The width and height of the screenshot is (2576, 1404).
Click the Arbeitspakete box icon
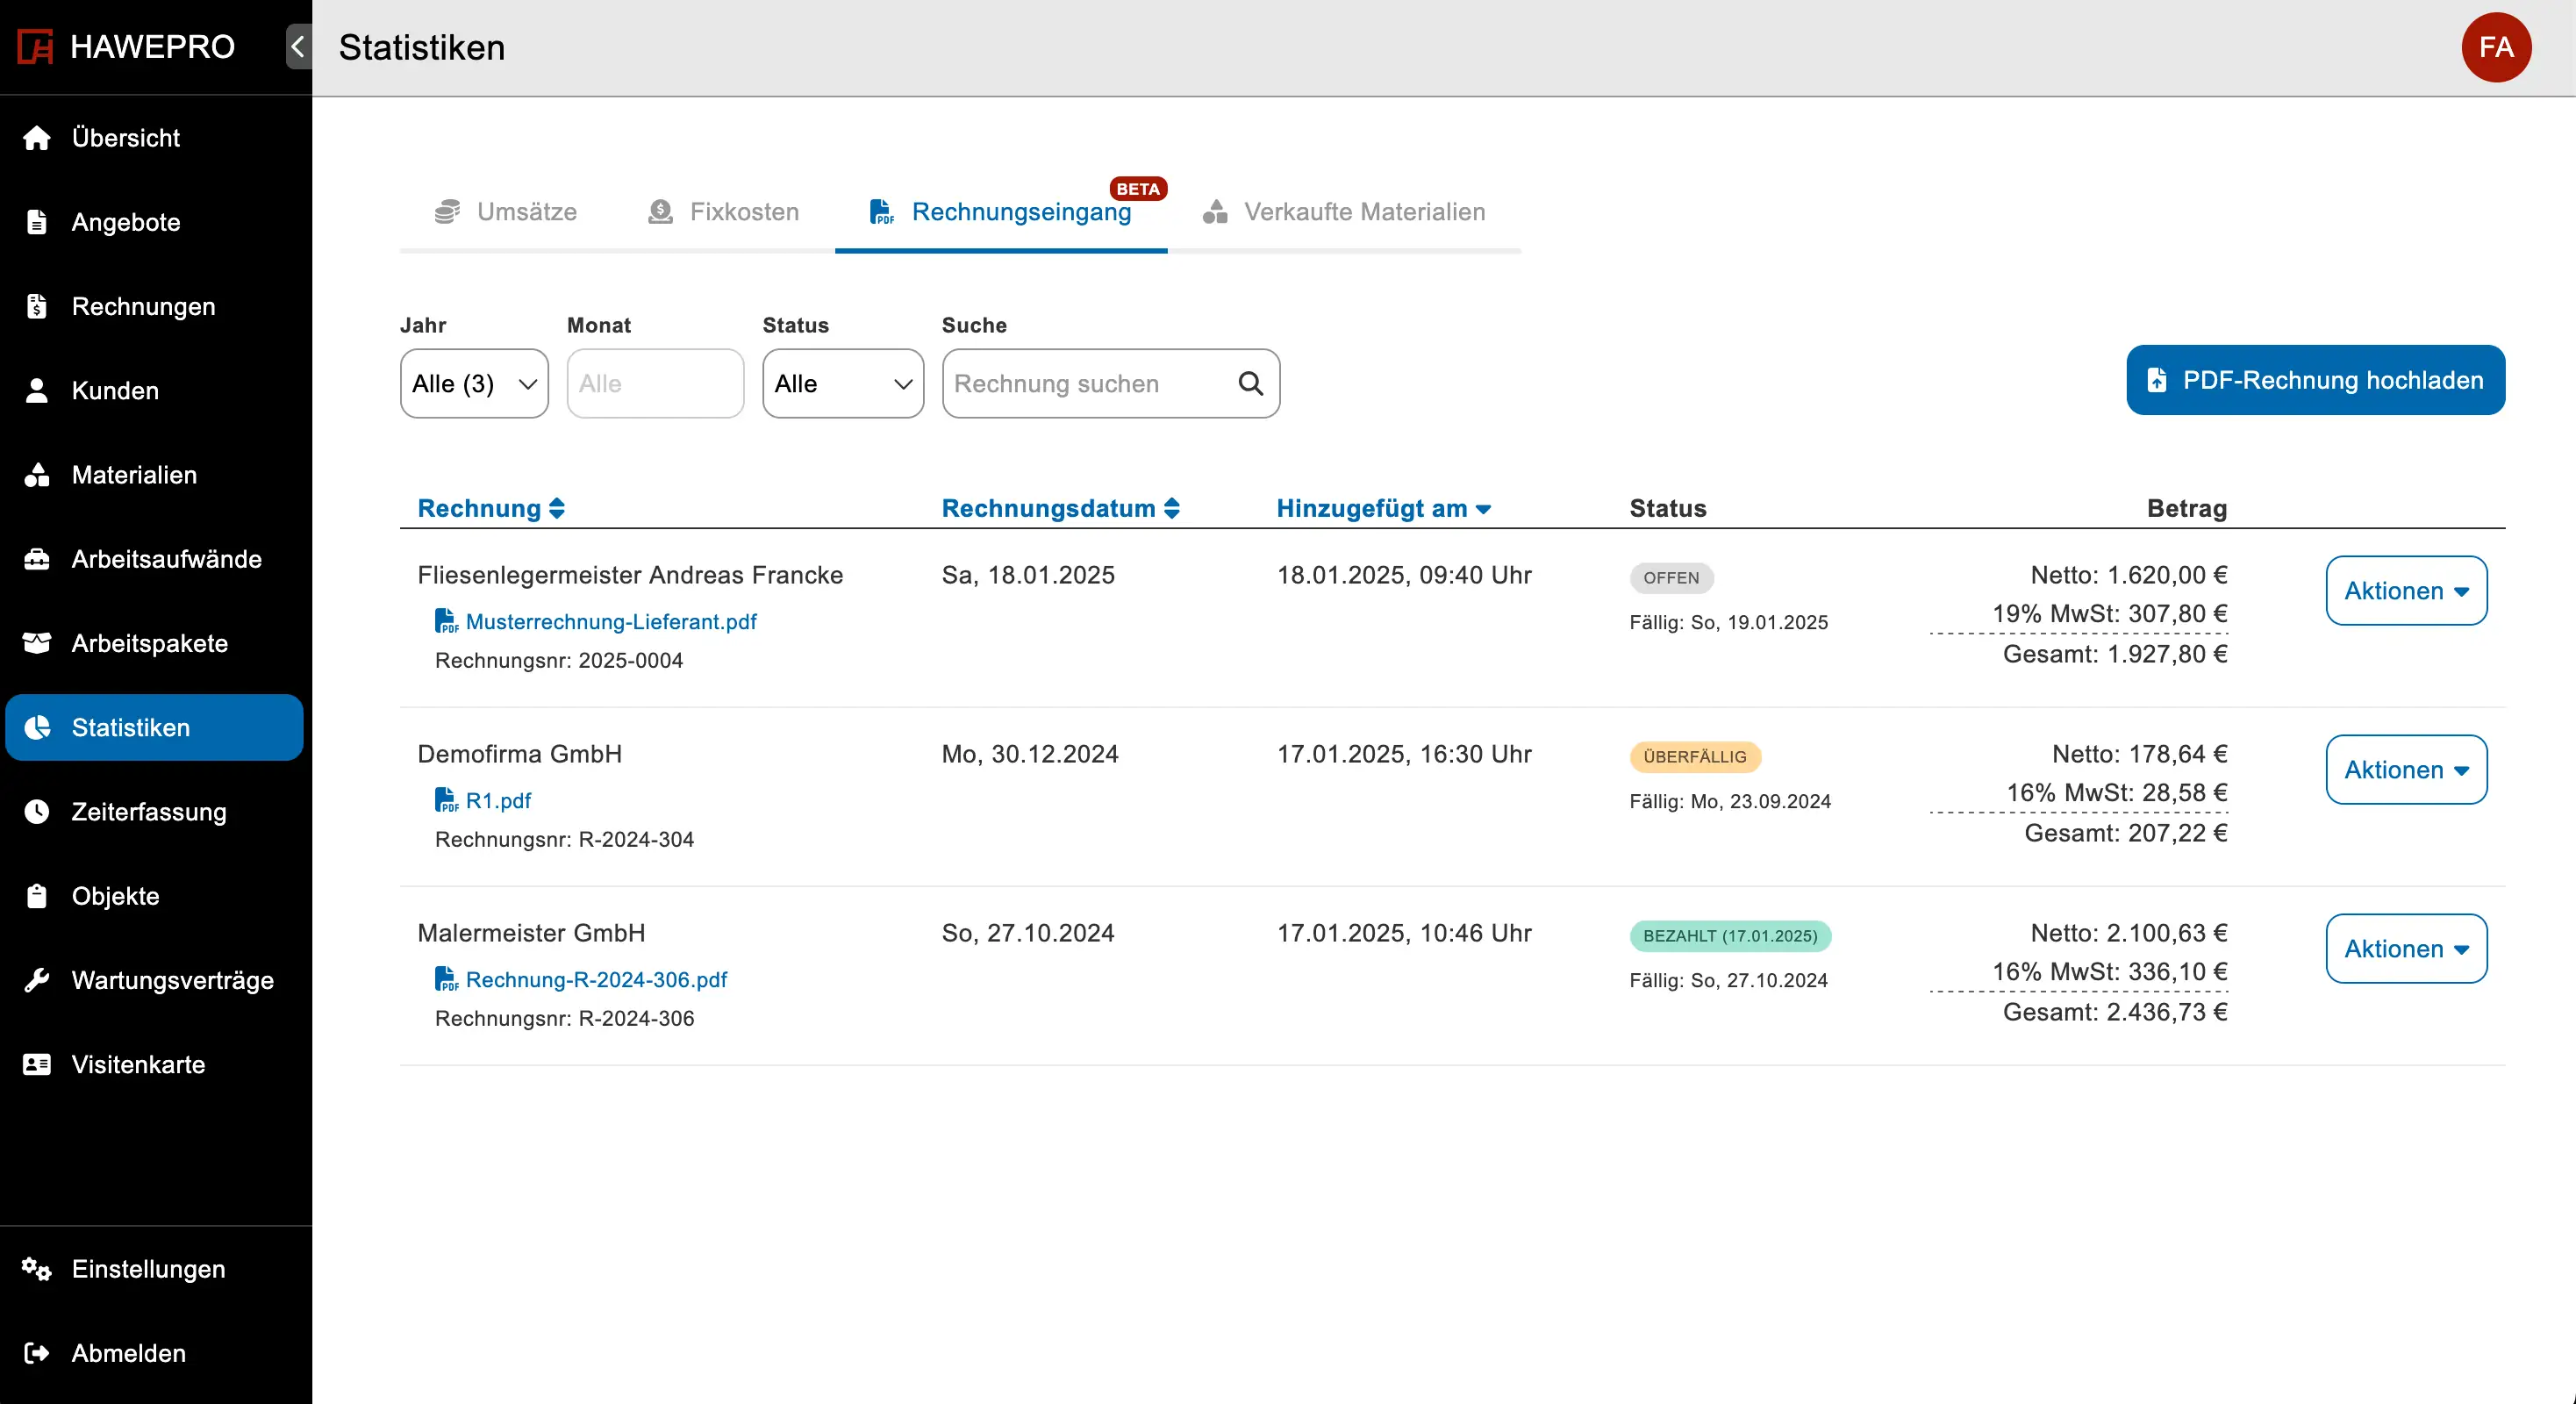coord(37,643)
